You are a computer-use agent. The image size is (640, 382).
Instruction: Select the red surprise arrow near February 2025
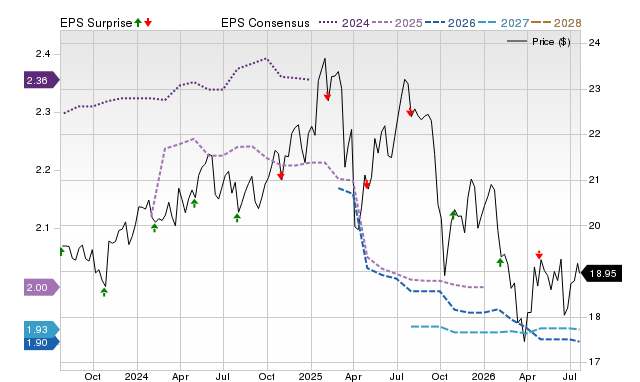coord(327,96)
